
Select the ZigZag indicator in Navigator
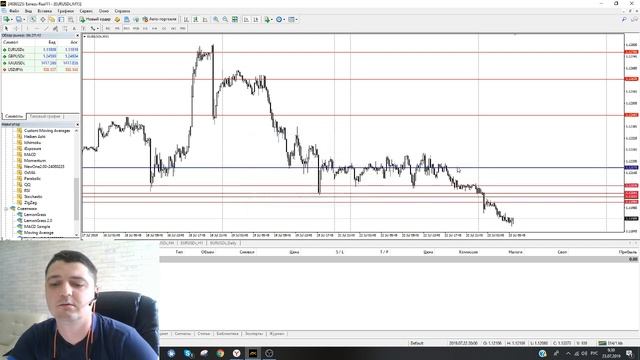[31, 202]
